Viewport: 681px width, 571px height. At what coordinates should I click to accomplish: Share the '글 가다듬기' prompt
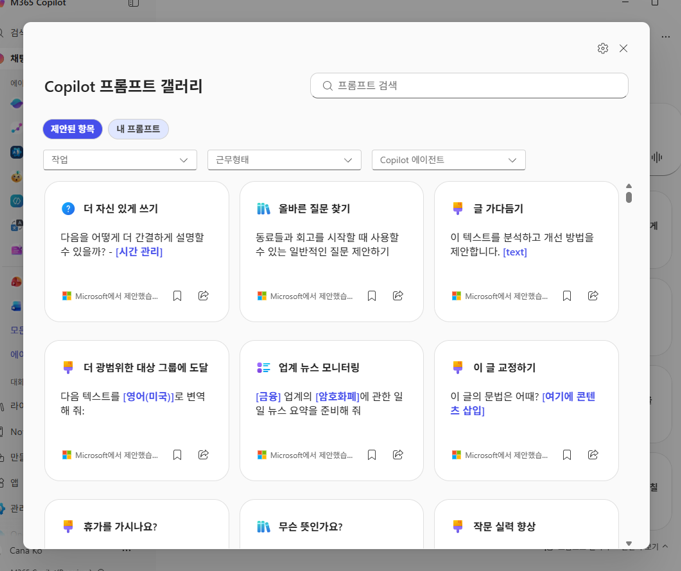point(593,296)
